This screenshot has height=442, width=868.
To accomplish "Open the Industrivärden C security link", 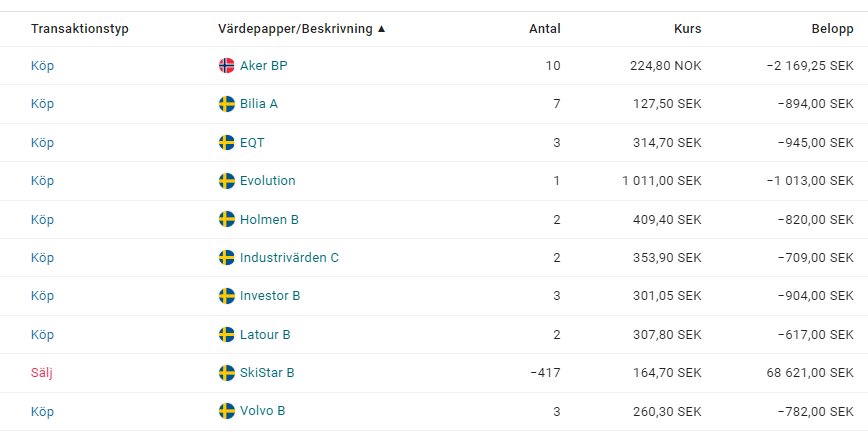I will [x=289, y=258].
